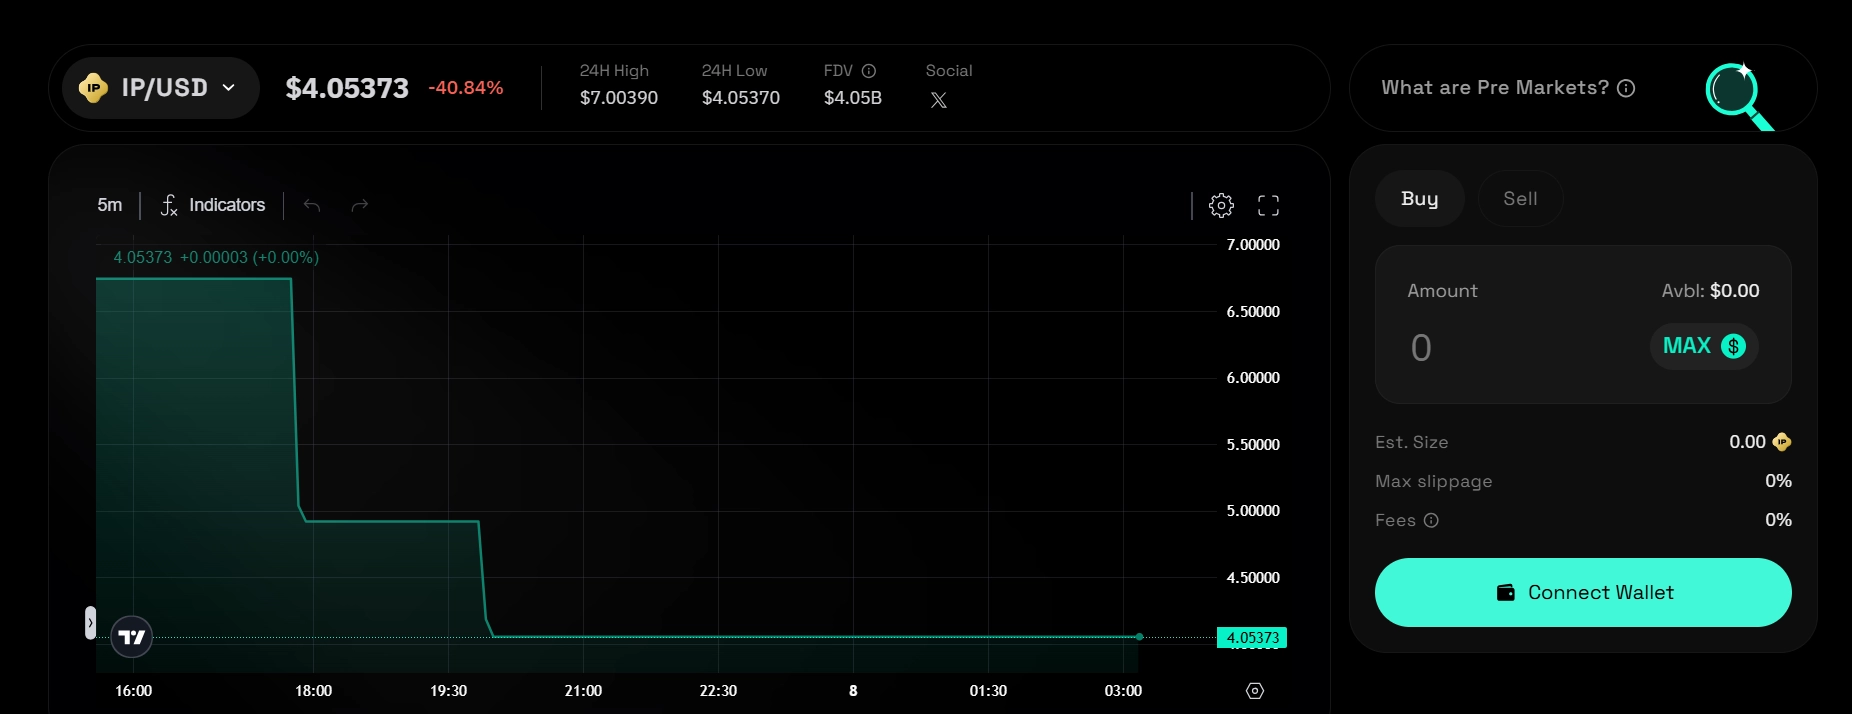Screen dimensions: 1852x714
Task: Click the -40.84% change percentage
Action: [x=466, y=88]
